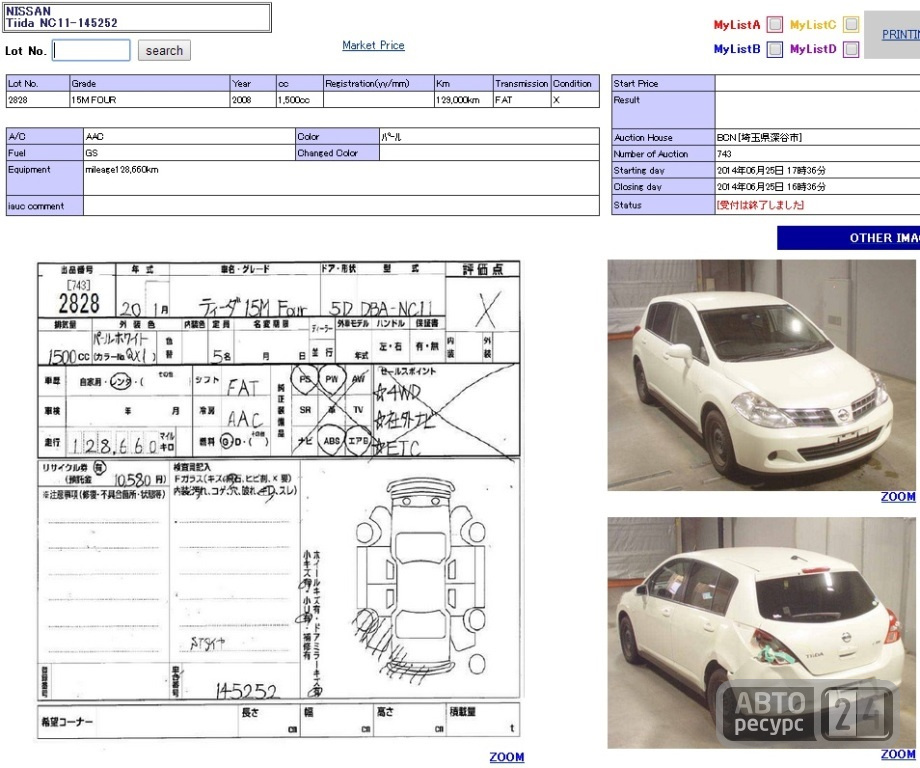The image size is (920, 768).
Task: Select the Condition value X
Action: [575, 100]
